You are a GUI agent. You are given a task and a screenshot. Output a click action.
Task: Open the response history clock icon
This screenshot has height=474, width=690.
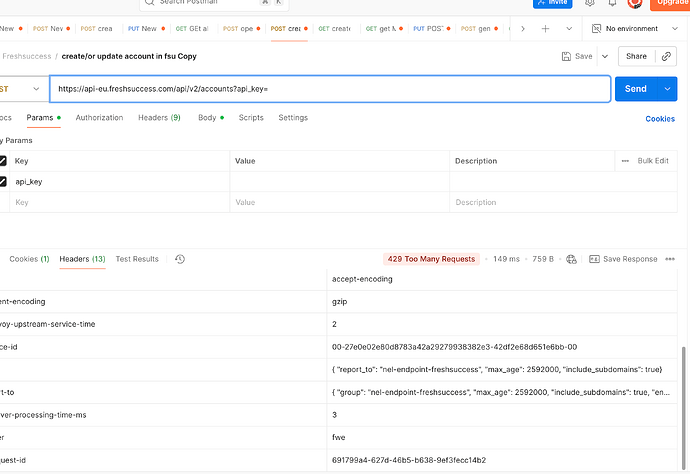point(180,259)
